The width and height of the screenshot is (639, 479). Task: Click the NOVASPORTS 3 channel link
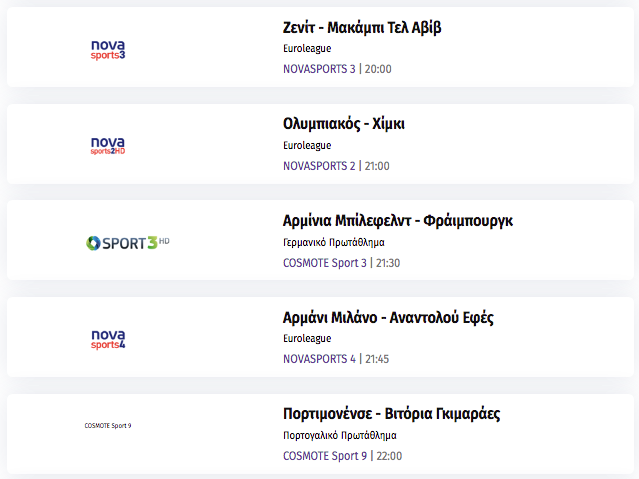coord(319,69)
